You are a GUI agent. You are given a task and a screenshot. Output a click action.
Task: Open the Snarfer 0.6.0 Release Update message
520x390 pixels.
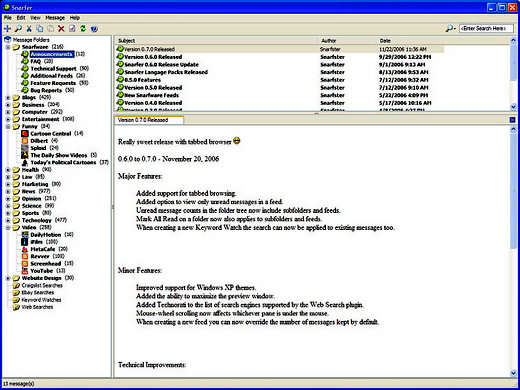coord(161,65)
